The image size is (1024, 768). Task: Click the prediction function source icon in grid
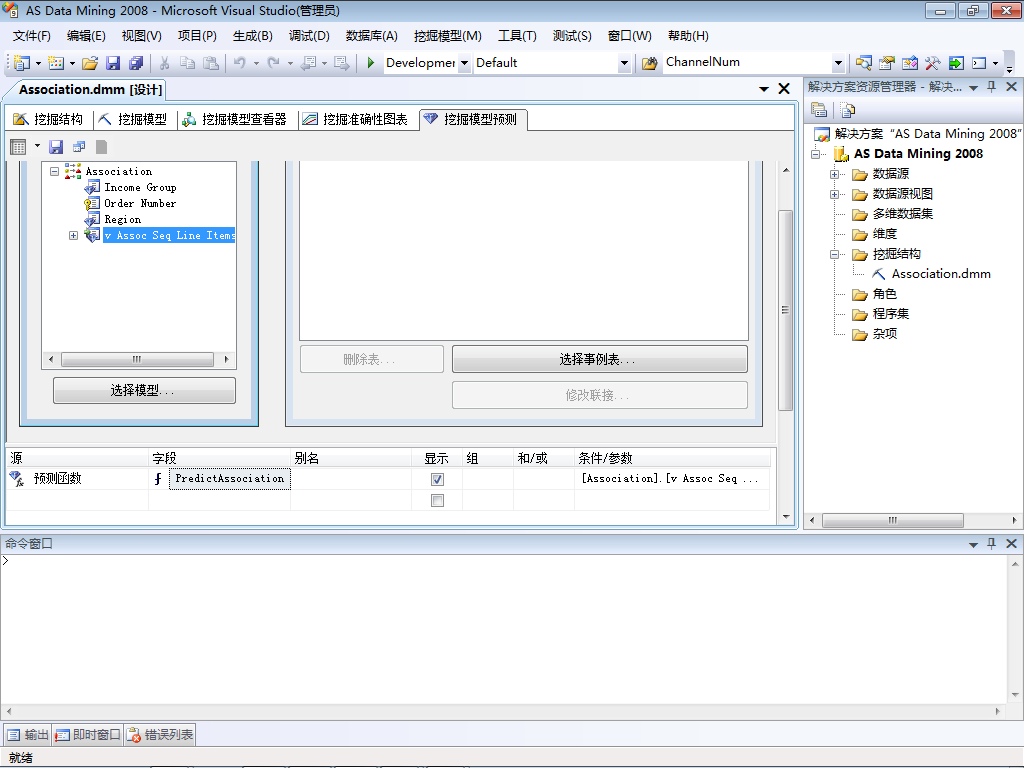click(x=17, y=479)
